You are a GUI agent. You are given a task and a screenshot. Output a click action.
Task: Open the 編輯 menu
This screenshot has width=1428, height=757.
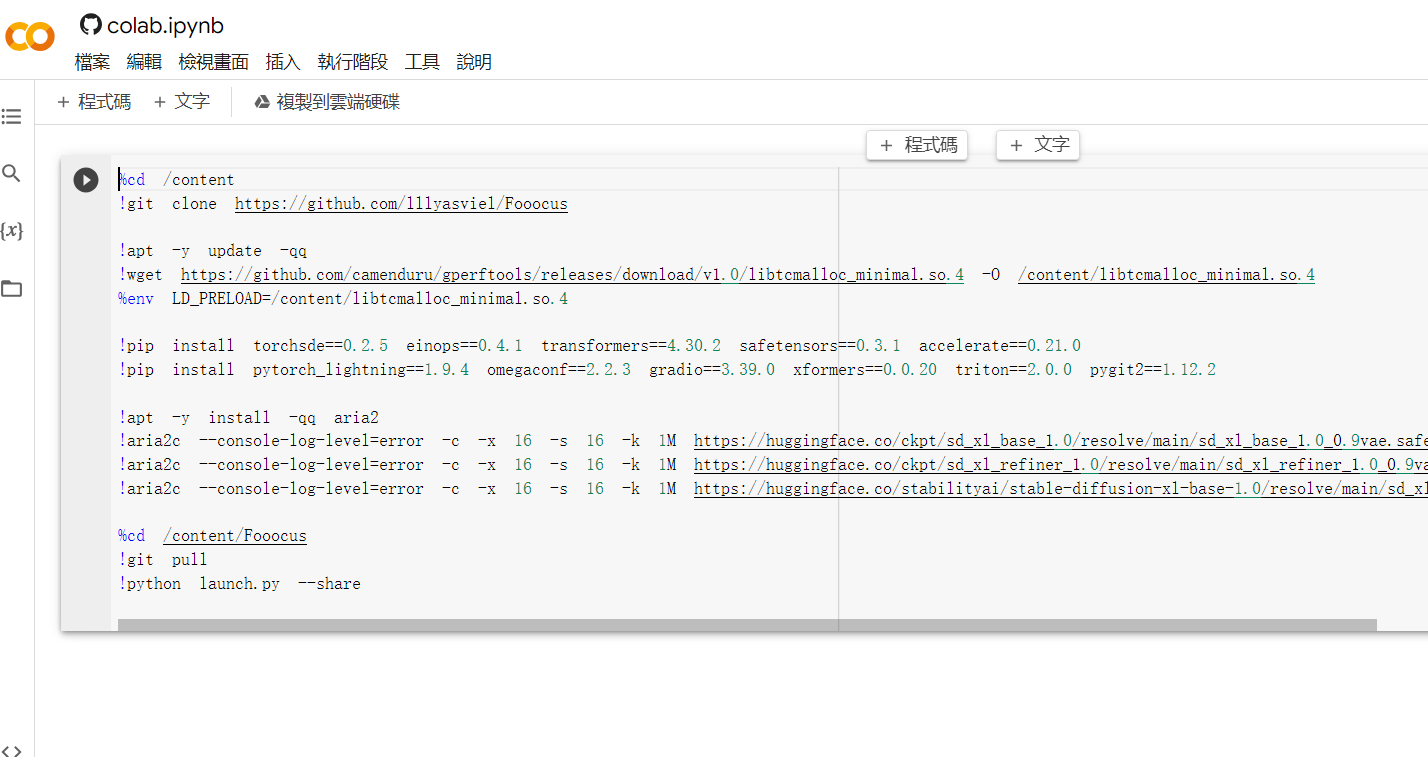coord(144,62)
